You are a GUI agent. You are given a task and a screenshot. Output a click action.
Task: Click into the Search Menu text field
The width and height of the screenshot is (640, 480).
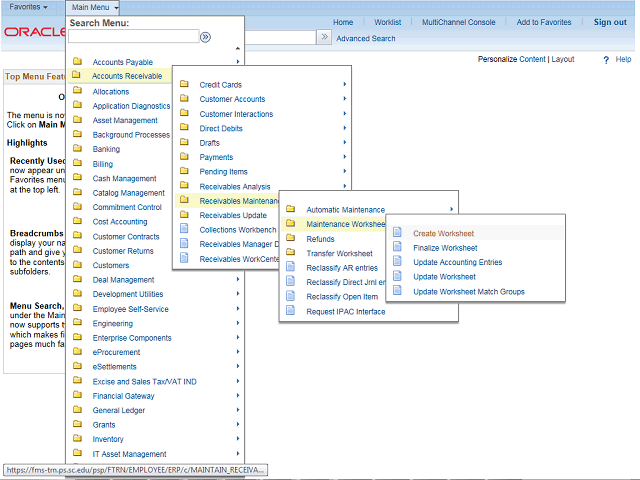[133, 37]
